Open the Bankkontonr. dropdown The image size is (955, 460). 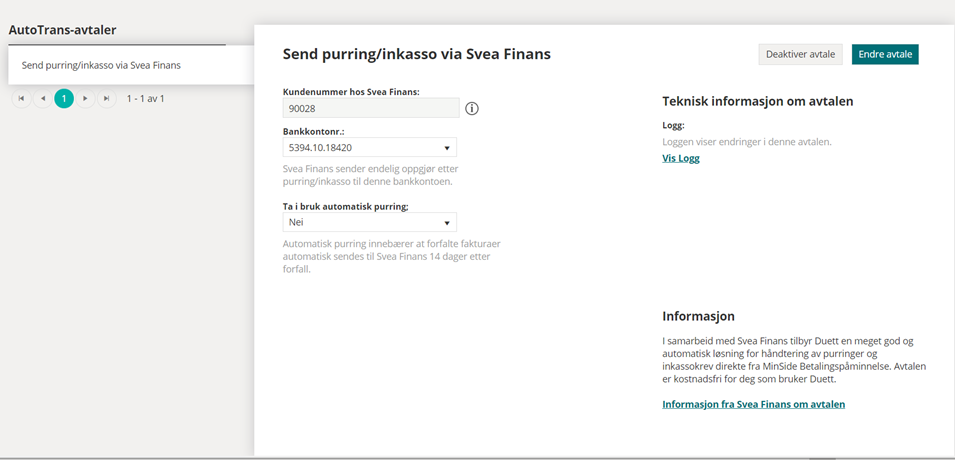[370, 147]
